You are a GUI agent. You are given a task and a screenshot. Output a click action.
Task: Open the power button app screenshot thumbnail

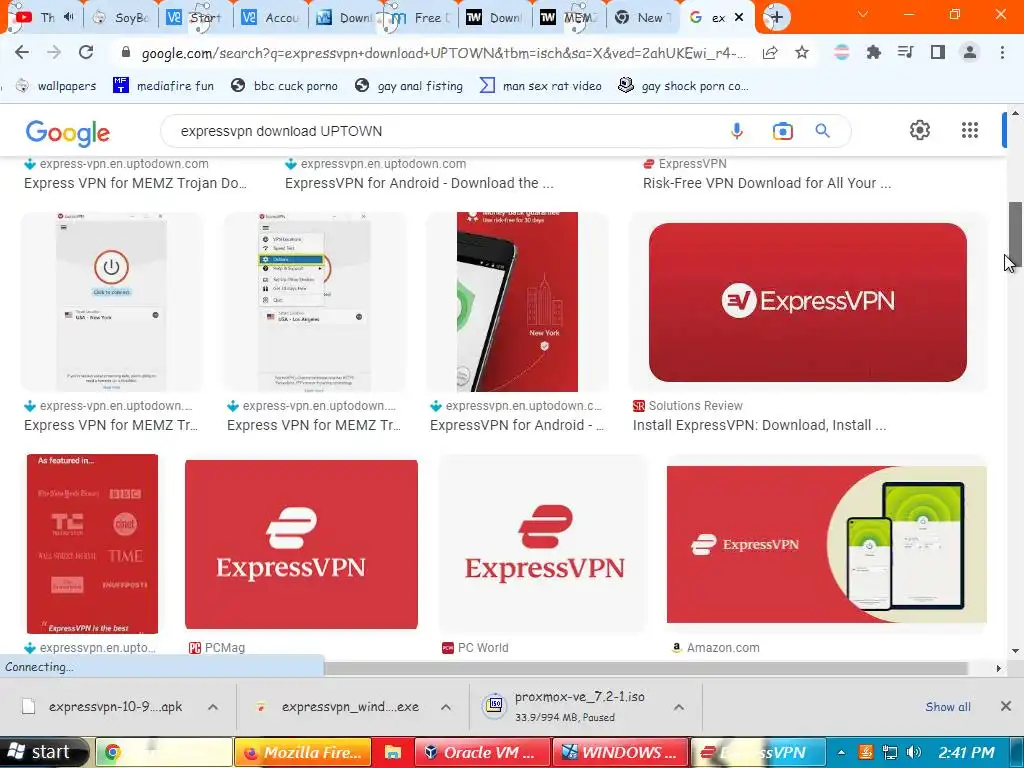click(x=111, y=302)
